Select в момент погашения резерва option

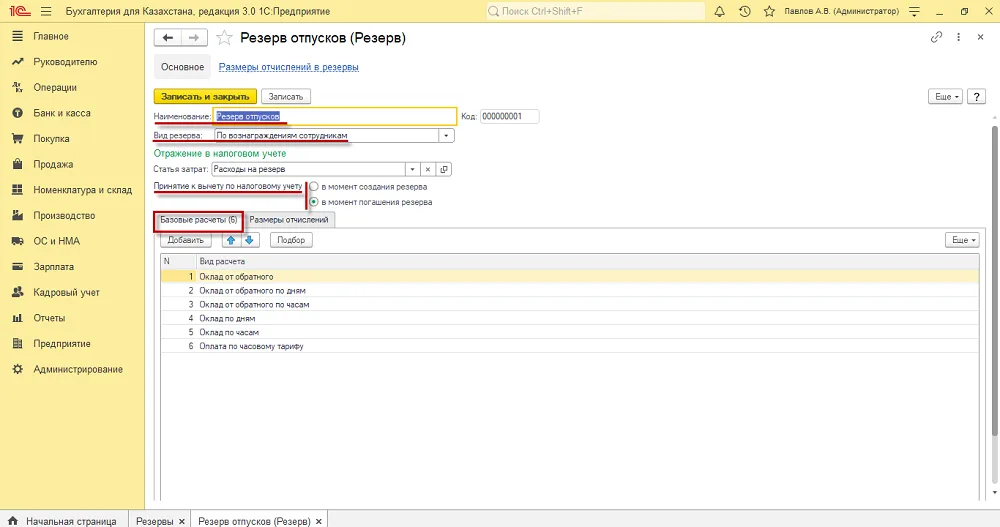[314, 202]
